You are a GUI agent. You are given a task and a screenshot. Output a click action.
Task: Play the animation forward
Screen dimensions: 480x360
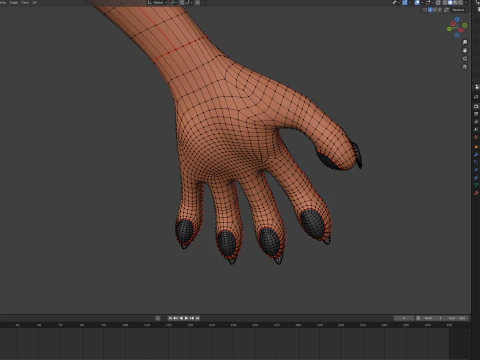pyautogui.click(x=186, y=318)
